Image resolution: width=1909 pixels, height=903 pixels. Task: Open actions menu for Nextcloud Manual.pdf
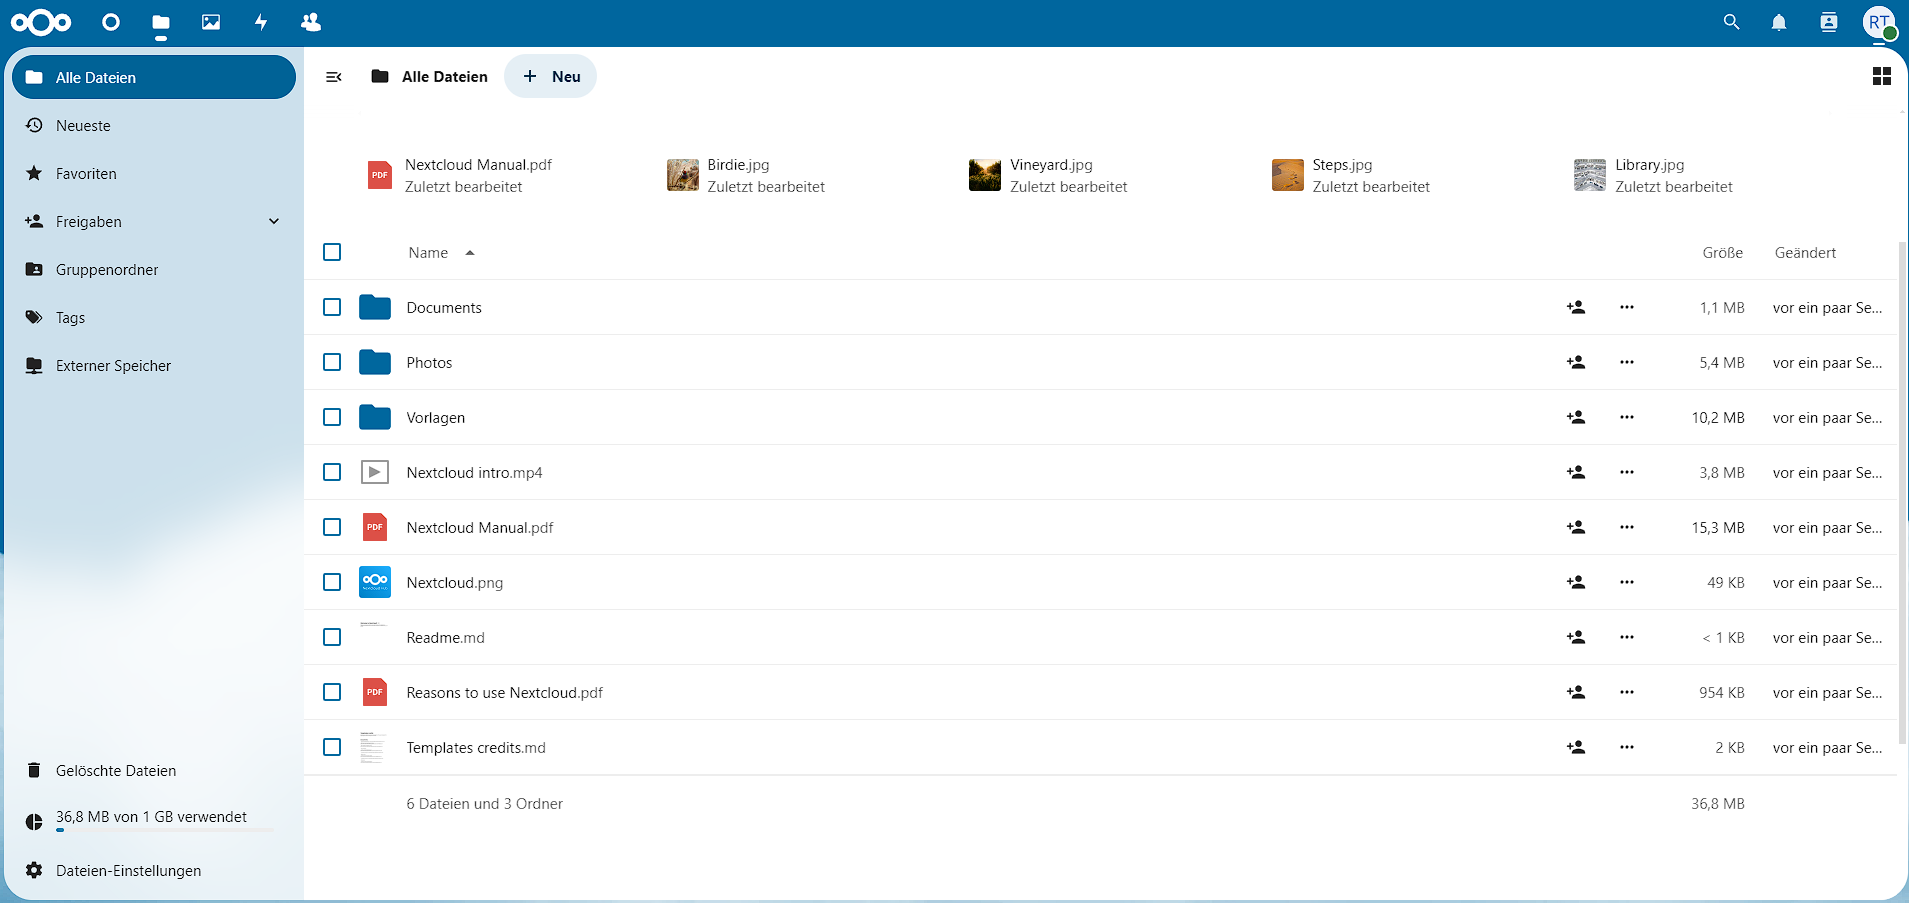(1627, 528)
